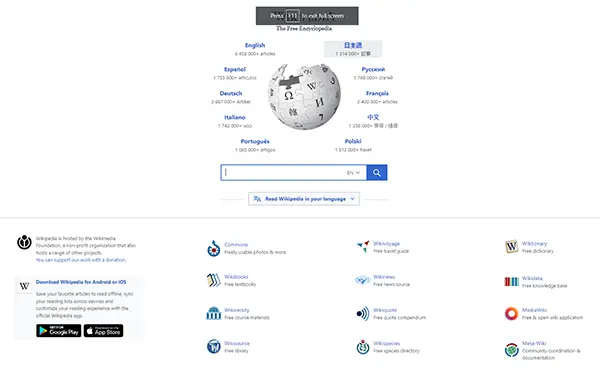
Task: Click the 'Free course materials' description text
Action: 247,318
